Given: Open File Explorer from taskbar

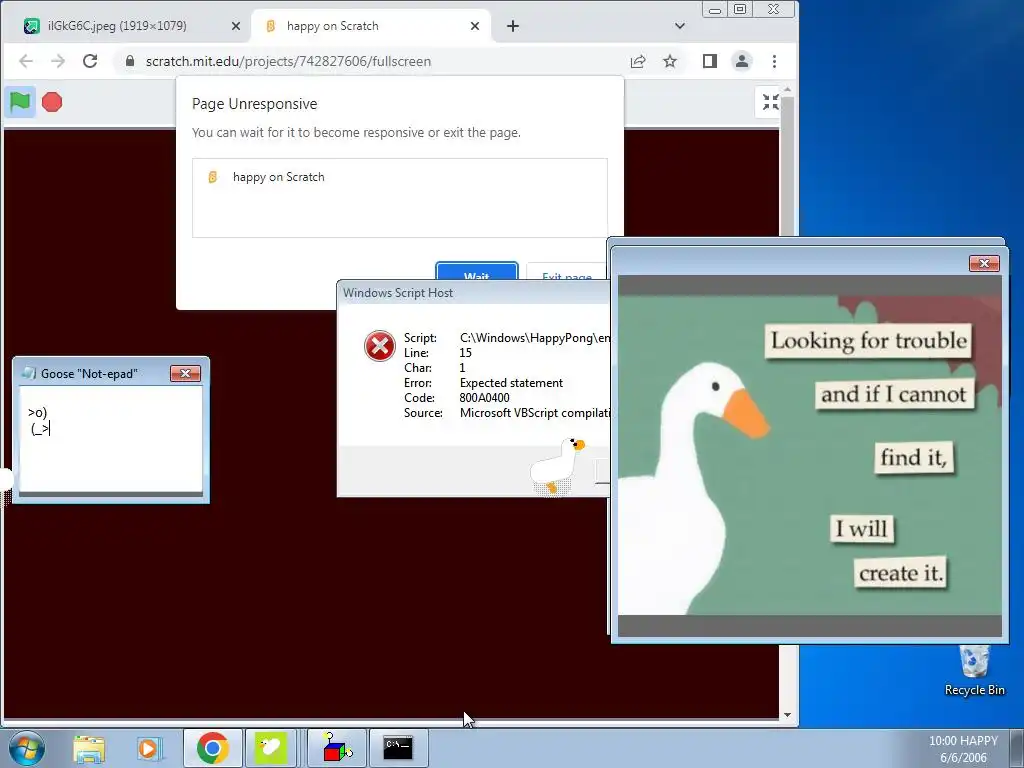Looking at the screenshot, I should pyautogui.click(x=89, y=748).
